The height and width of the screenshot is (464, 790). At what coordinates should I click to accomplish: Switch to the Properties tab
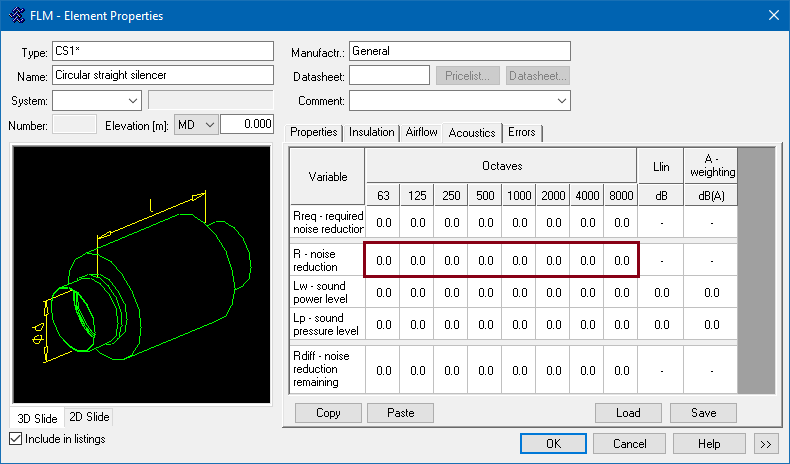point(313,132)
